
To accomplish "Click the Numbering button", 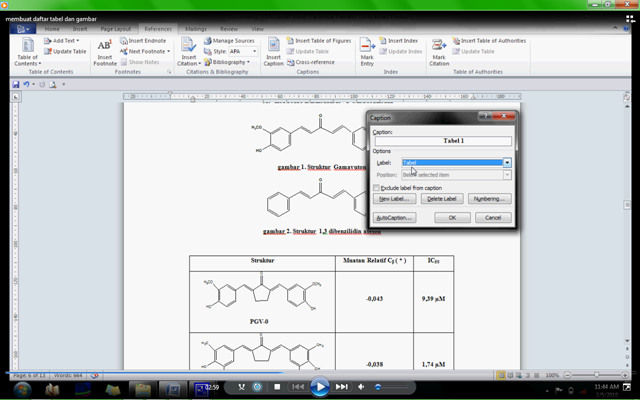I will click(489, 199).
